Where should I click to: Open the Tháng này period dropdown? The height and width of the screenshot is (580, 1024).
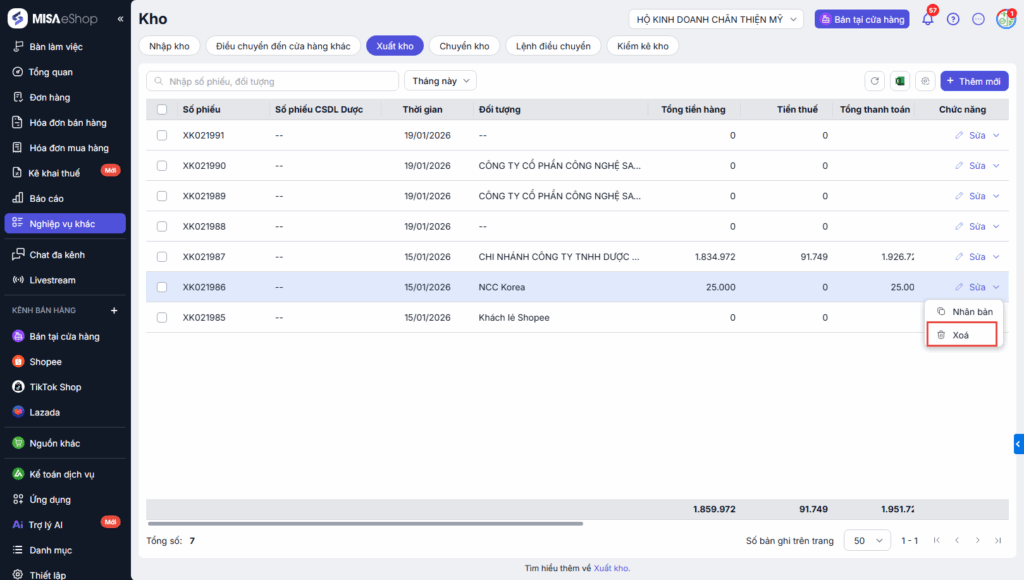pyautogui.click(x=440, y=81)
